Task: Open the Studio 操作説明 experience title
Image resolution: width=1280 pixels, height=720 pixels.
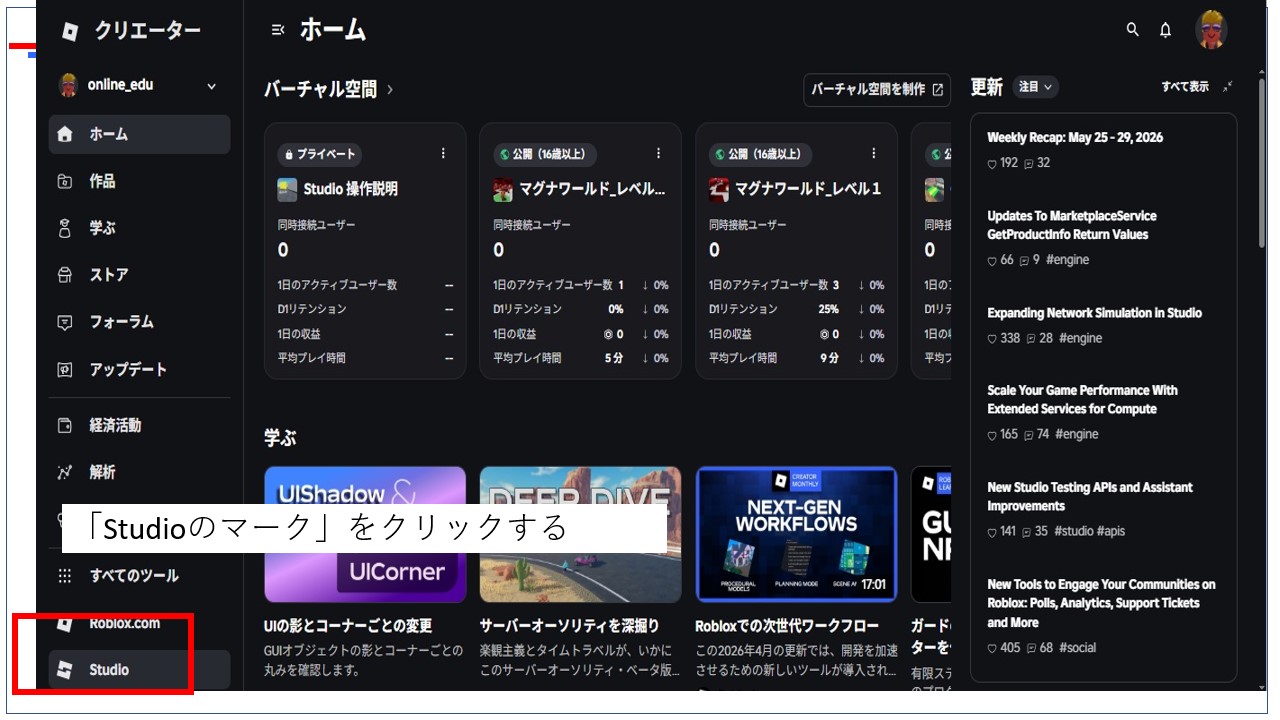Action: tap(351, 189)
